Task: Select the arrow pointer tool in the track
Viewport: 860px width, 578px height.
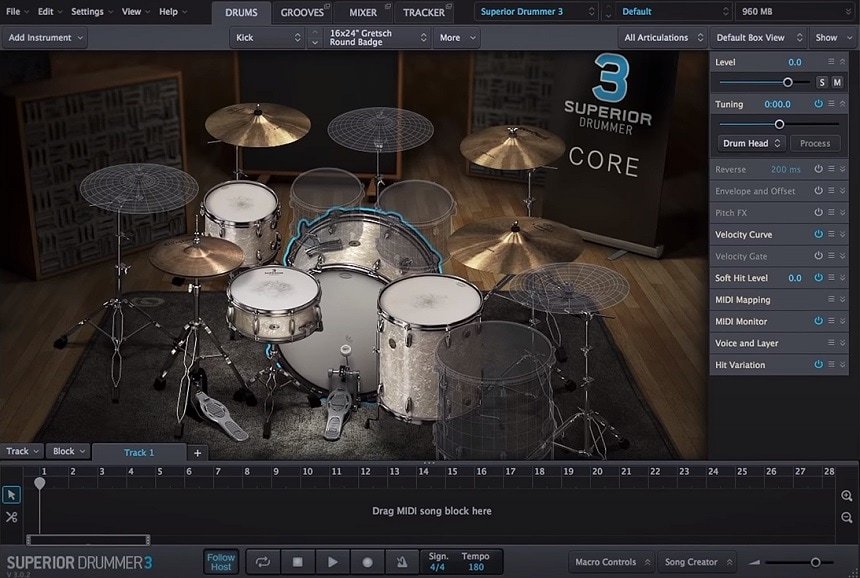Action: [11, 495]
